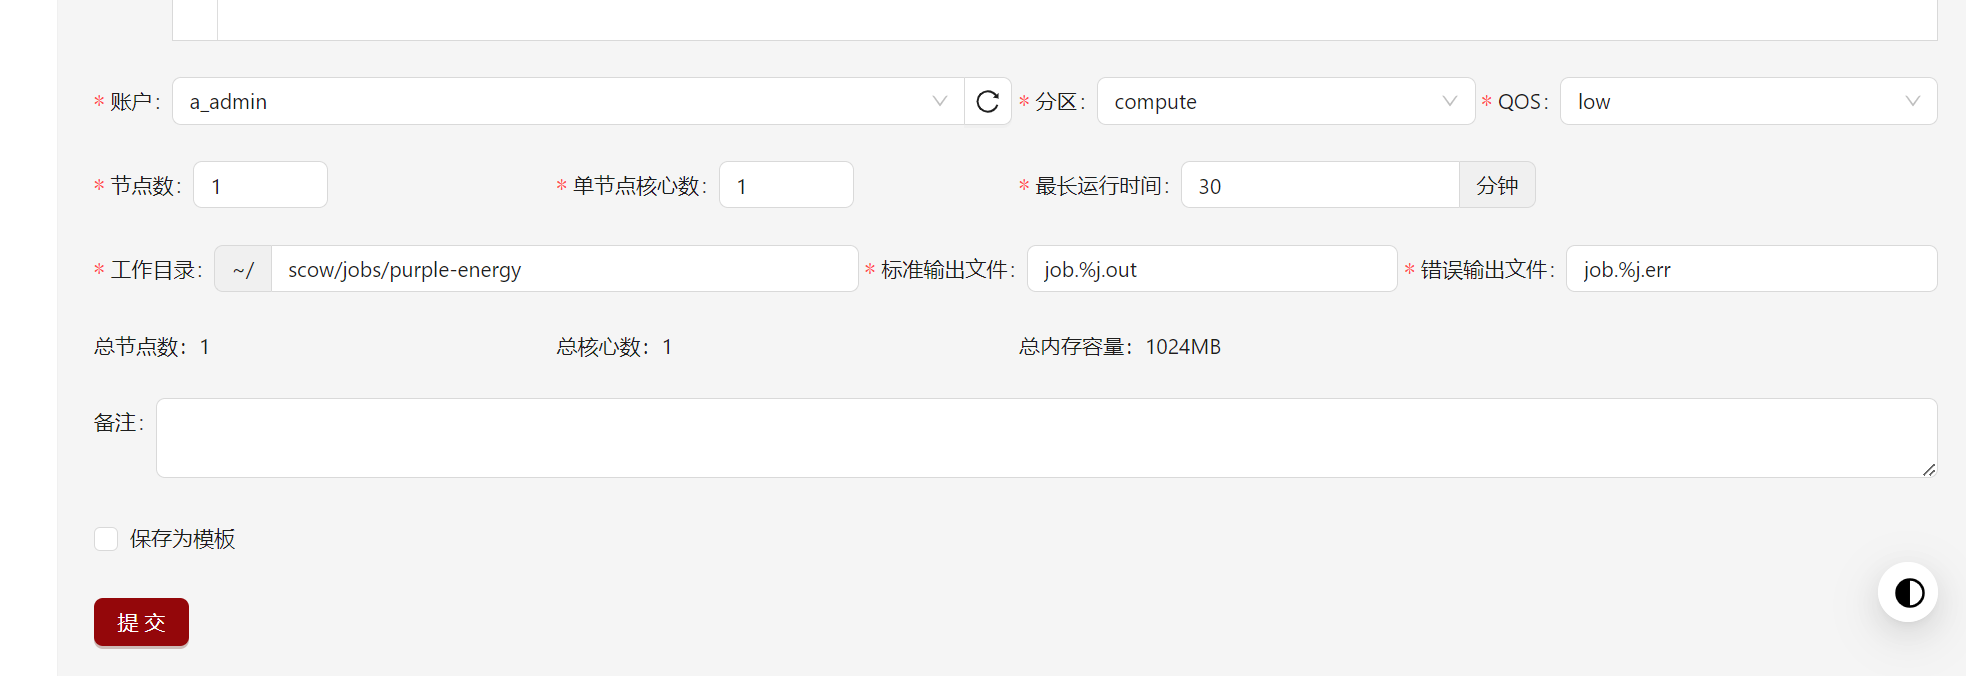Select the 分钟 time unit box
This screenshot has height=676, width=1966.
coord(1497,185)
